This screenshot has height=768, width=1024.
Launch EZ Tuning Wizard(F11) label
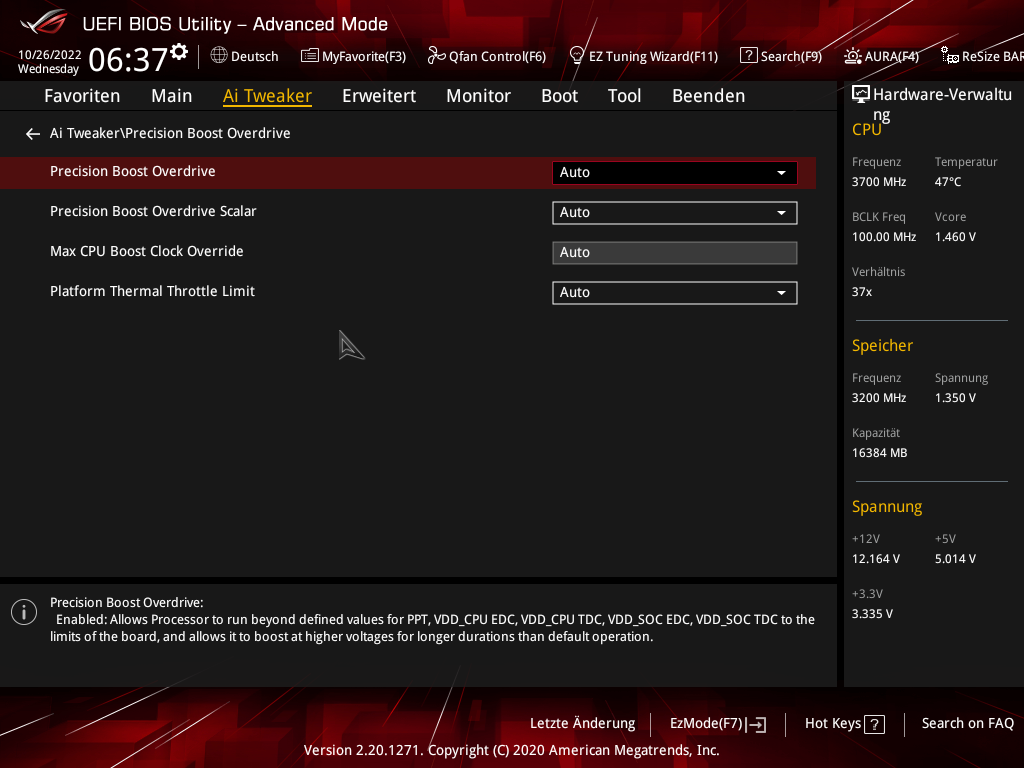click(653, 57)
